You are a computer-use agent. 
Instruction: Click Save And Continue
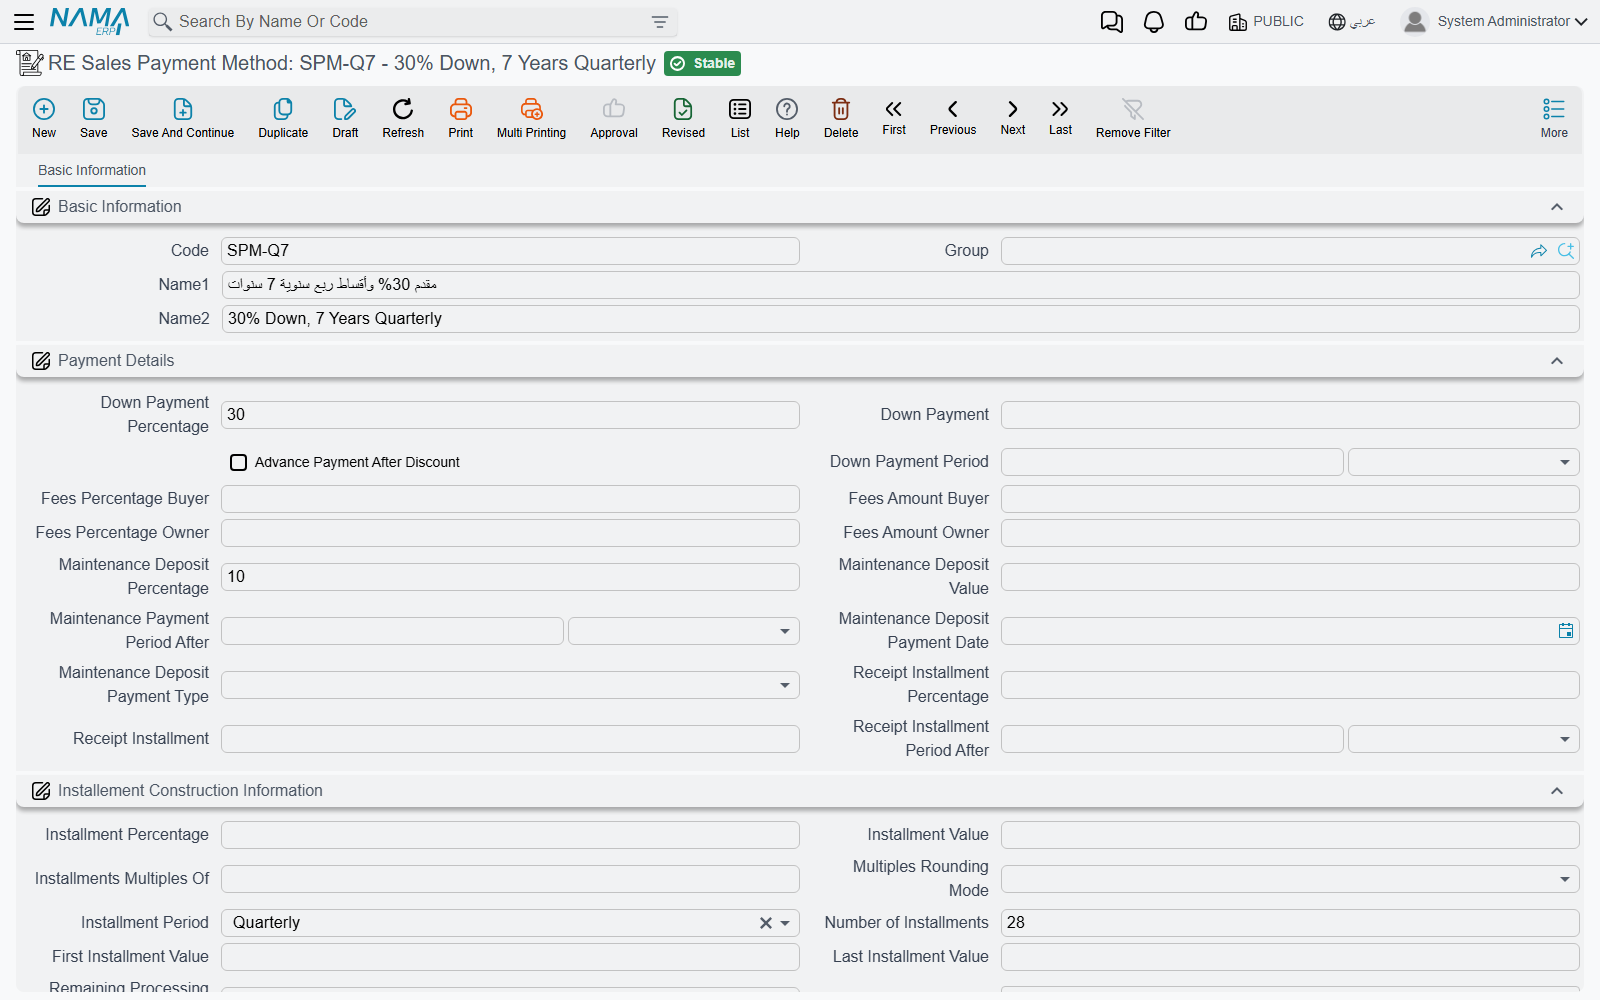pyautogui.click(x=183, y=118)
